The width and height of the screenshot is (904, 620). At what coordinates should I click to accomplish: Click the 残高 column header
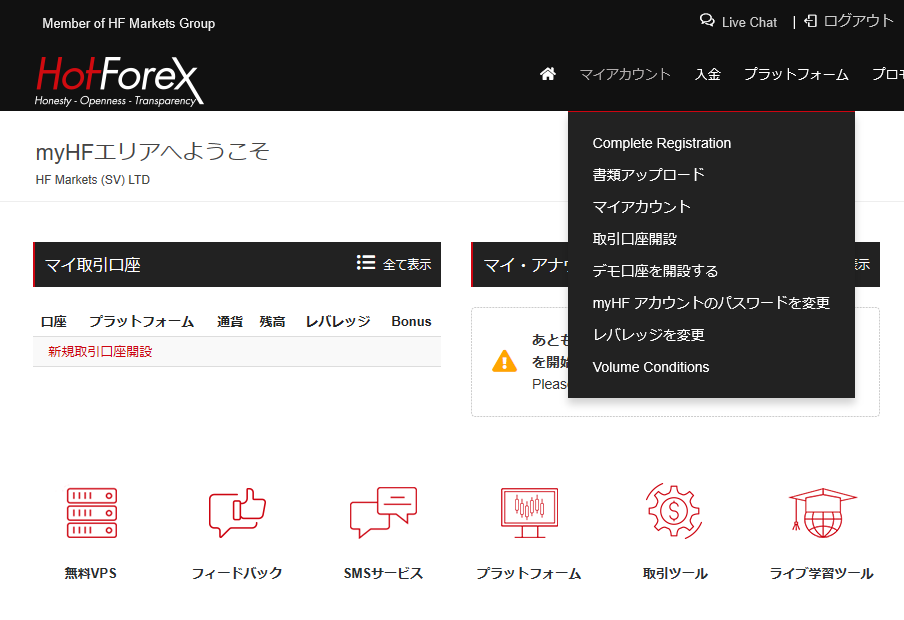click(272, 321)
